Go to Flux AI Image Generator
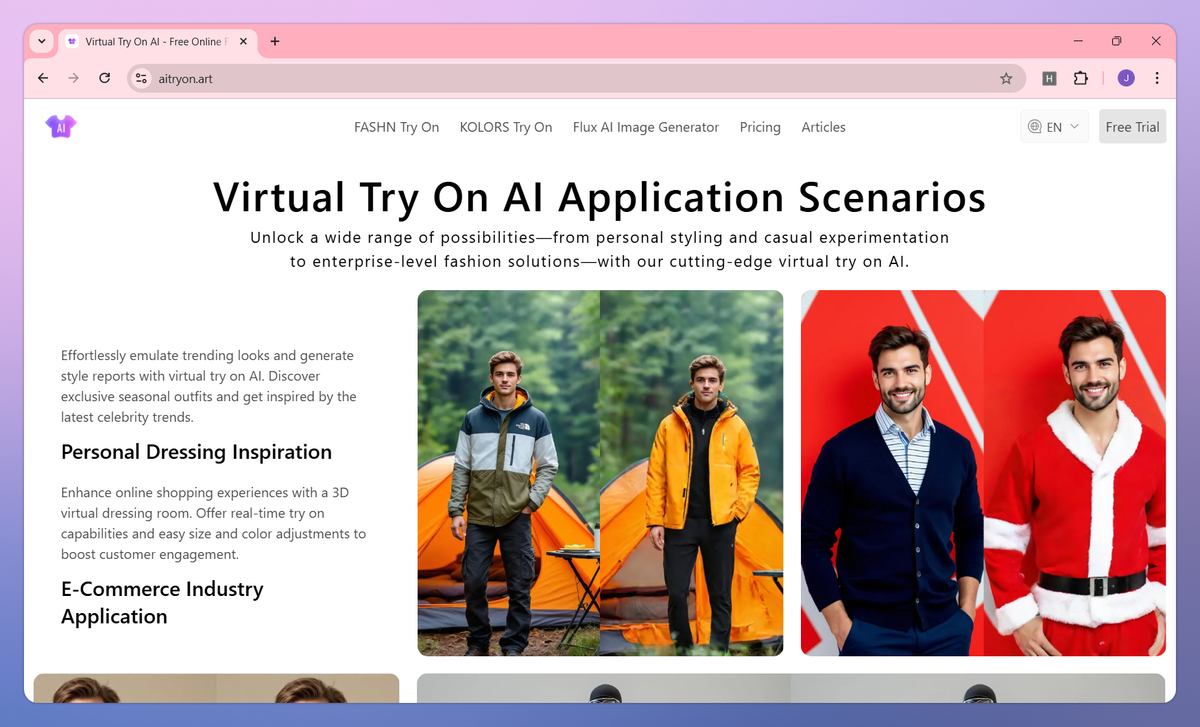1200x727 pixels. click(x=646, y=127)
